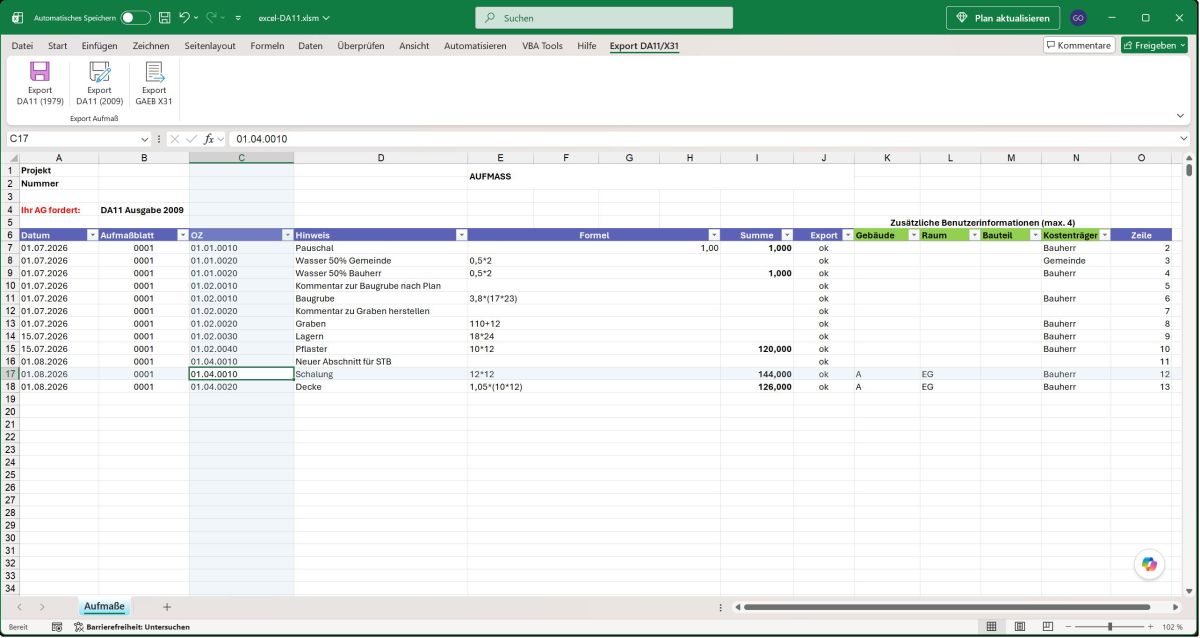Viewport: 1200px width, 638px height.
Task: Switch to the Automatisieren ribbon tab
Action: coord(475,46)
